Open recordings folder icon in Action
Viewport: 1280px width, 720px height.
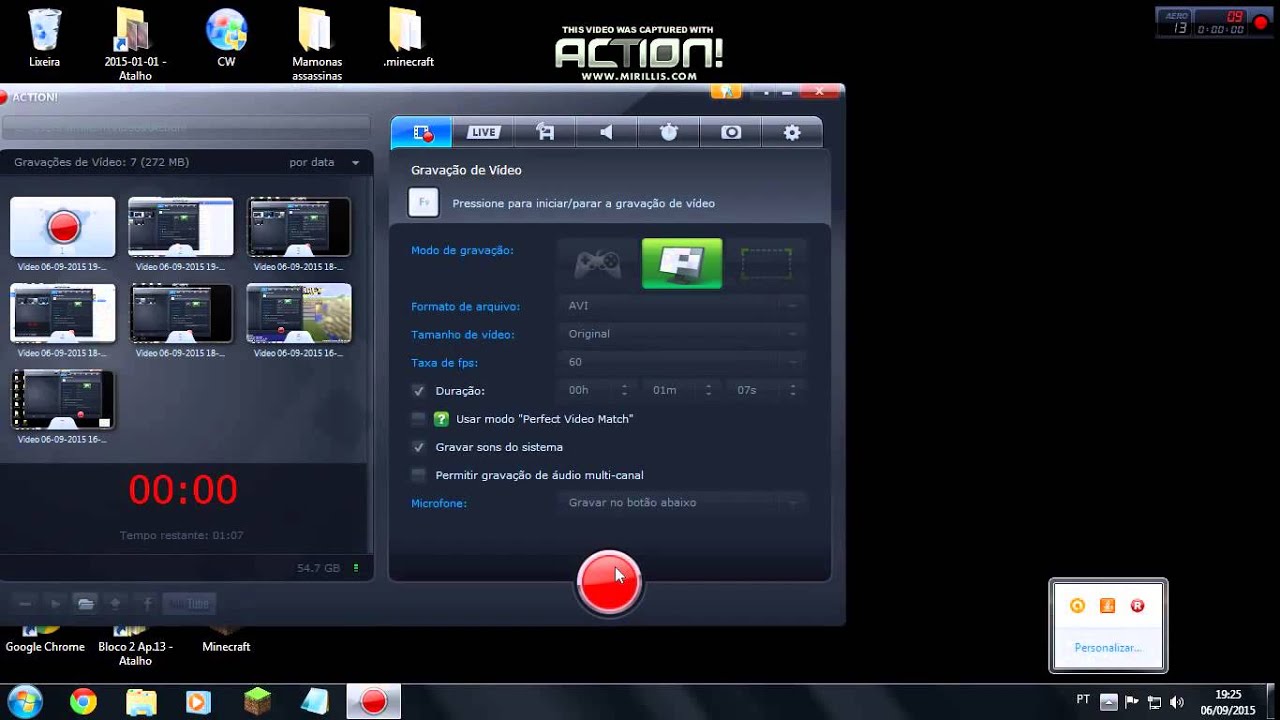(86, 603)
